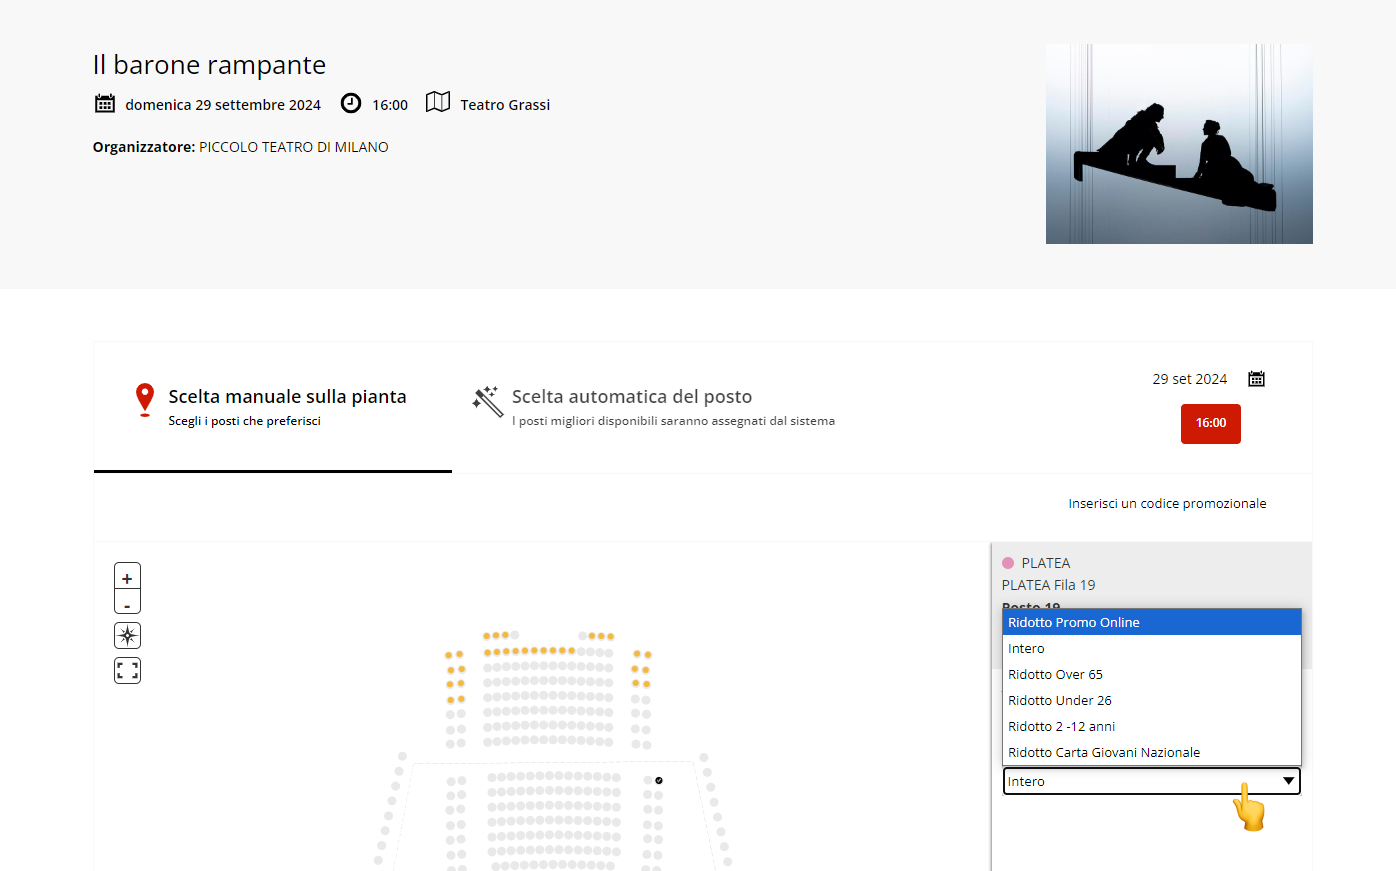Choose Intero option in the dropdown list
1396x871 pixels.
1152,648
